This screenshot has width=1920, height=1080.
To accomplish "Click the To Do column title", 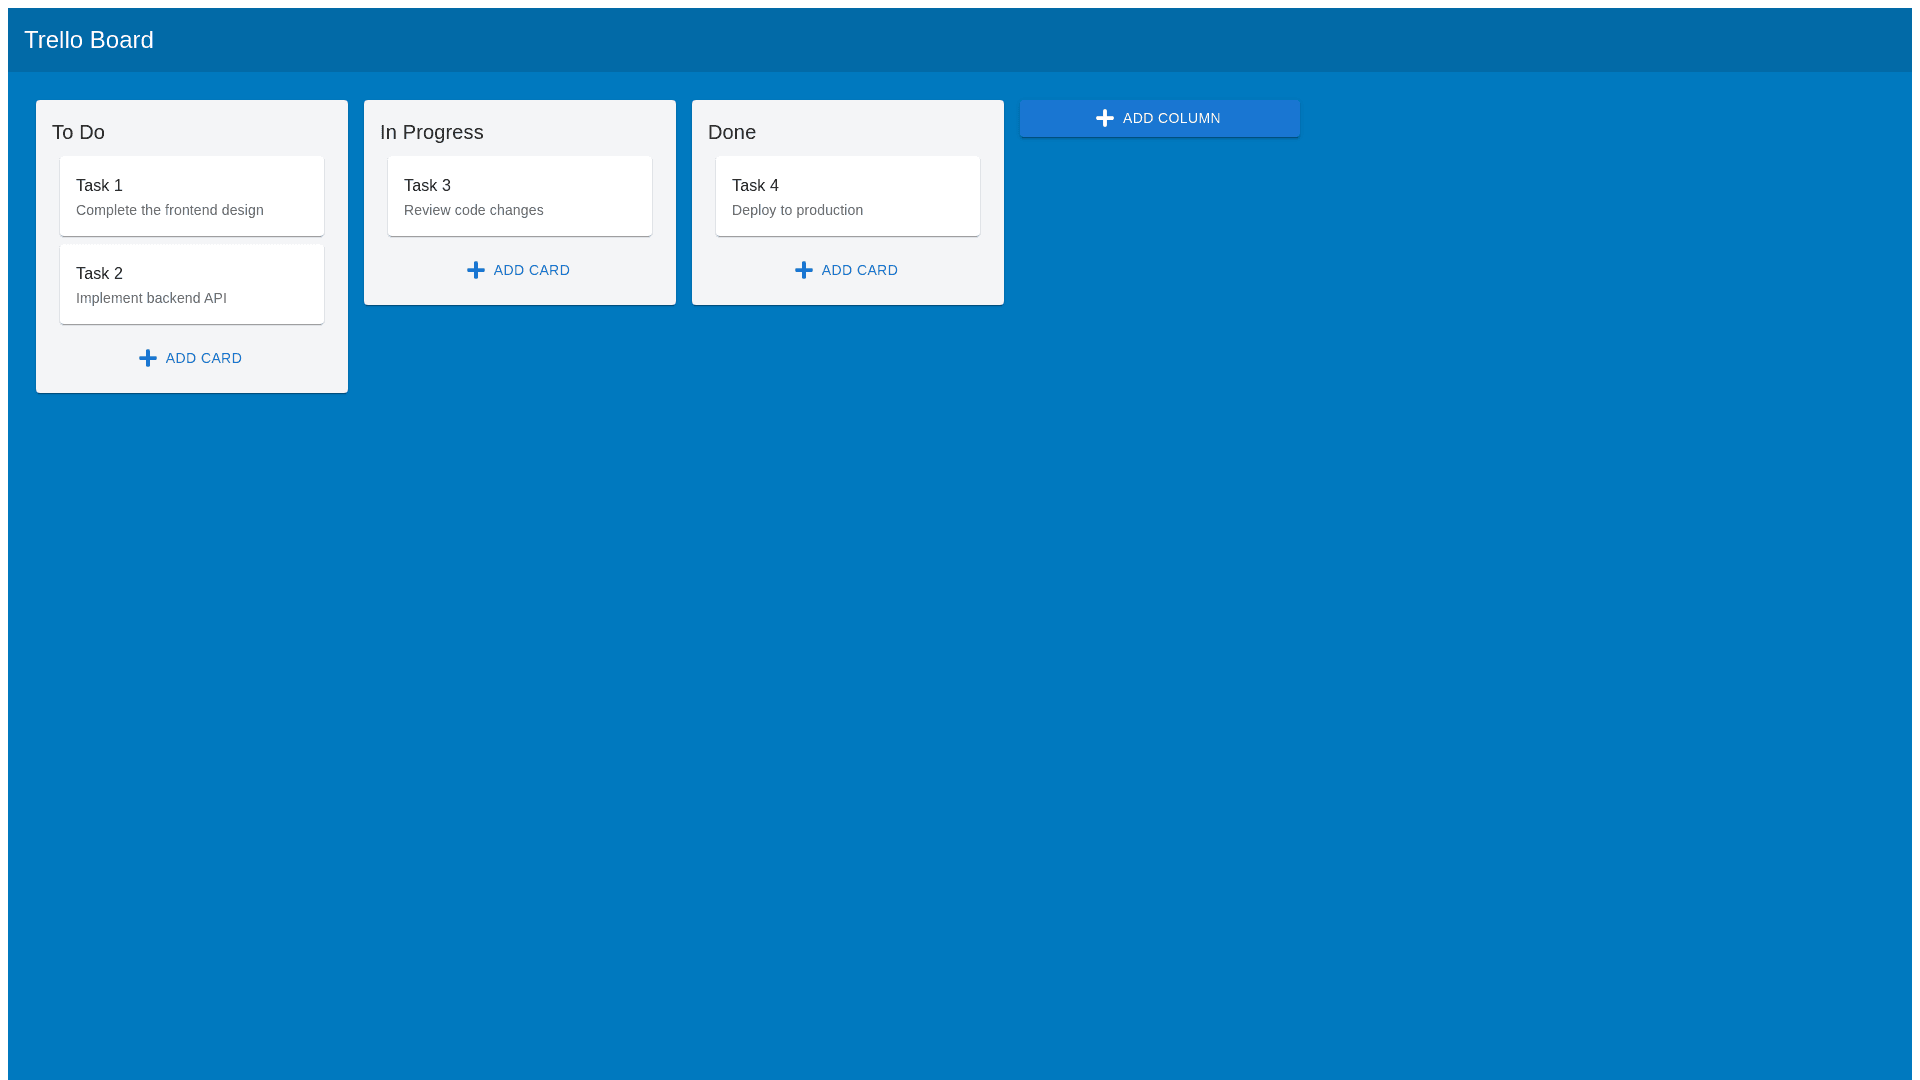I will pos(78,132).
